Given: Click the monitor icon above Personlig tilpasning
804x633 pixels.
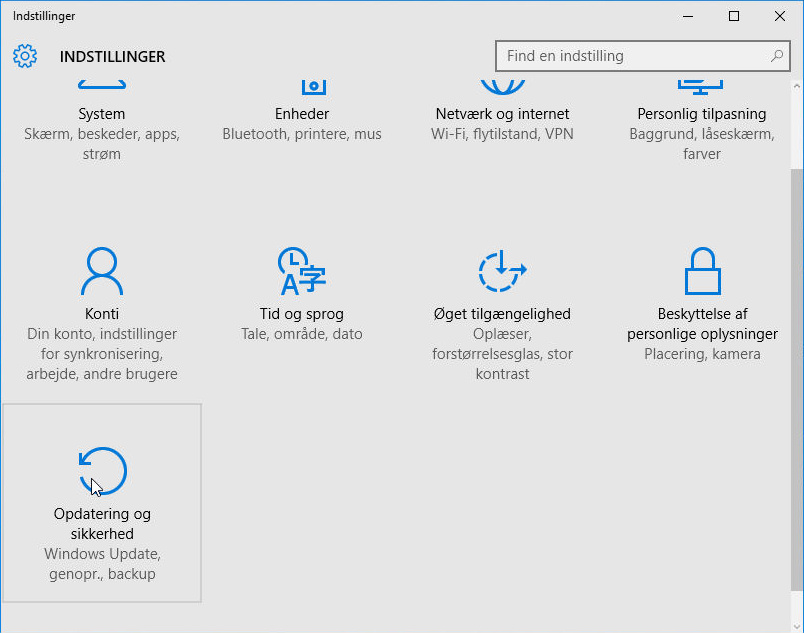Looking at the screenshot, I should (702, 82).
